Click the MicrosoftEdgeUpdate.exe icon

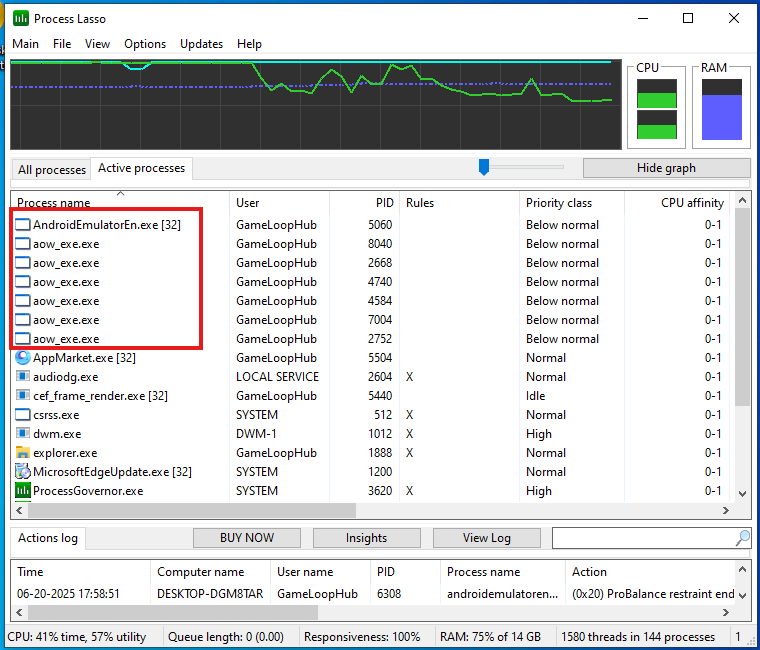[x=23, y=472]
